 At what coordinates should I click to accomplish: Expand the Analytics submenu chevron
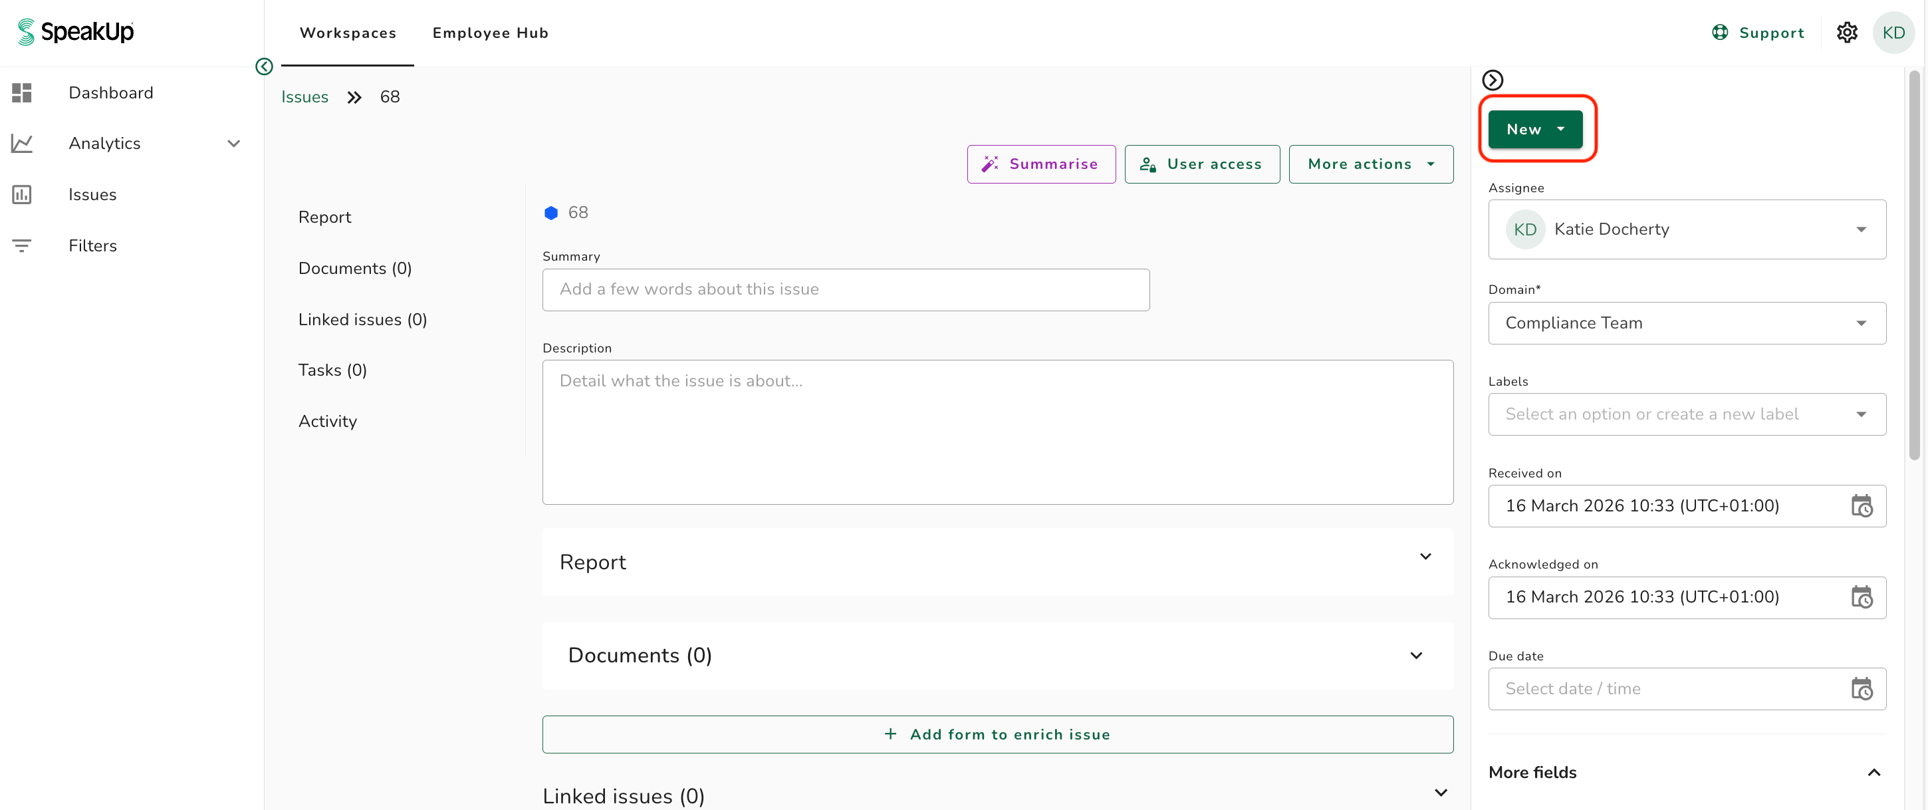tap(234, 144)
